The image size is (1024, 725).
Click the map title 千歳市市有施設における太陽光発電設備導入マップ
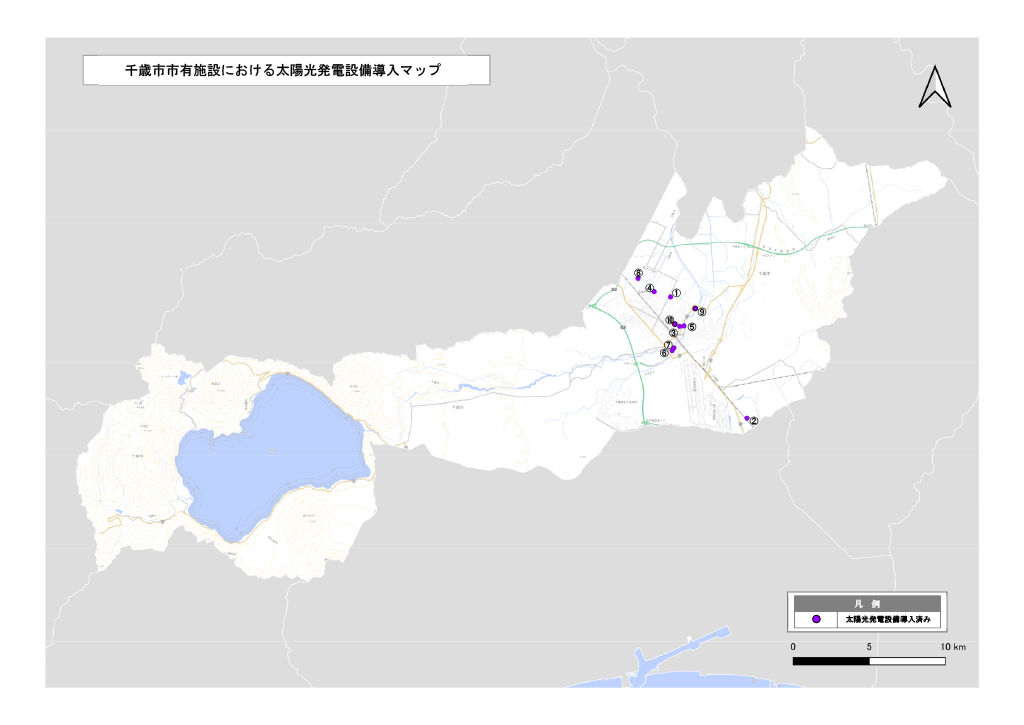pos(286,70)
